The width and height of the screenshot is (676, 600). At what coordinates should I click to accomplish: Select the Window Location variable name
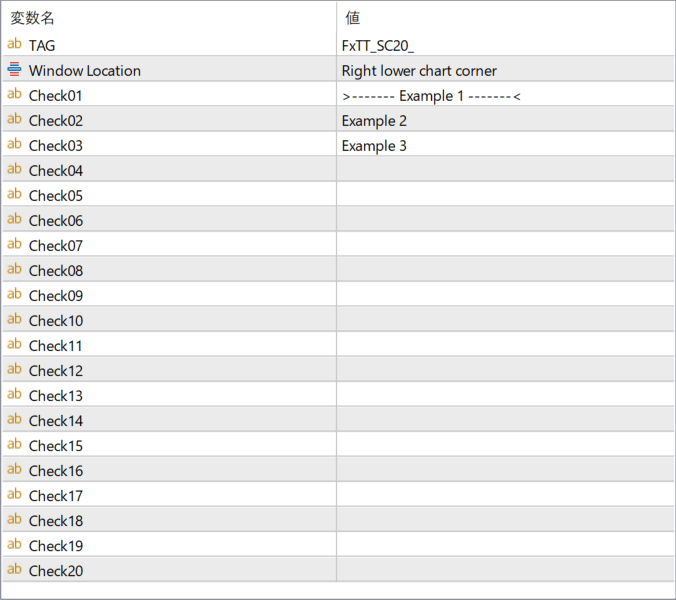pos(85,70)
